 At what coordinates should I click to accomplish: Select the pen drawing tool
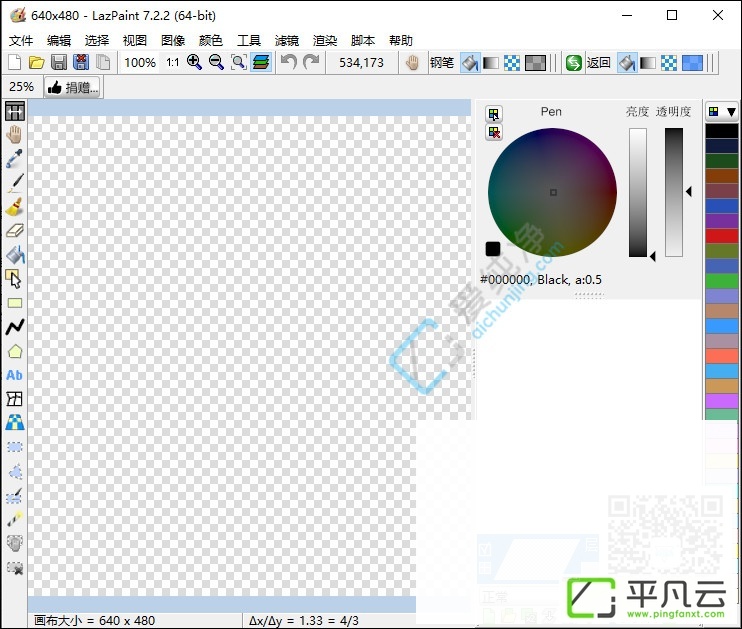[15, 183]
